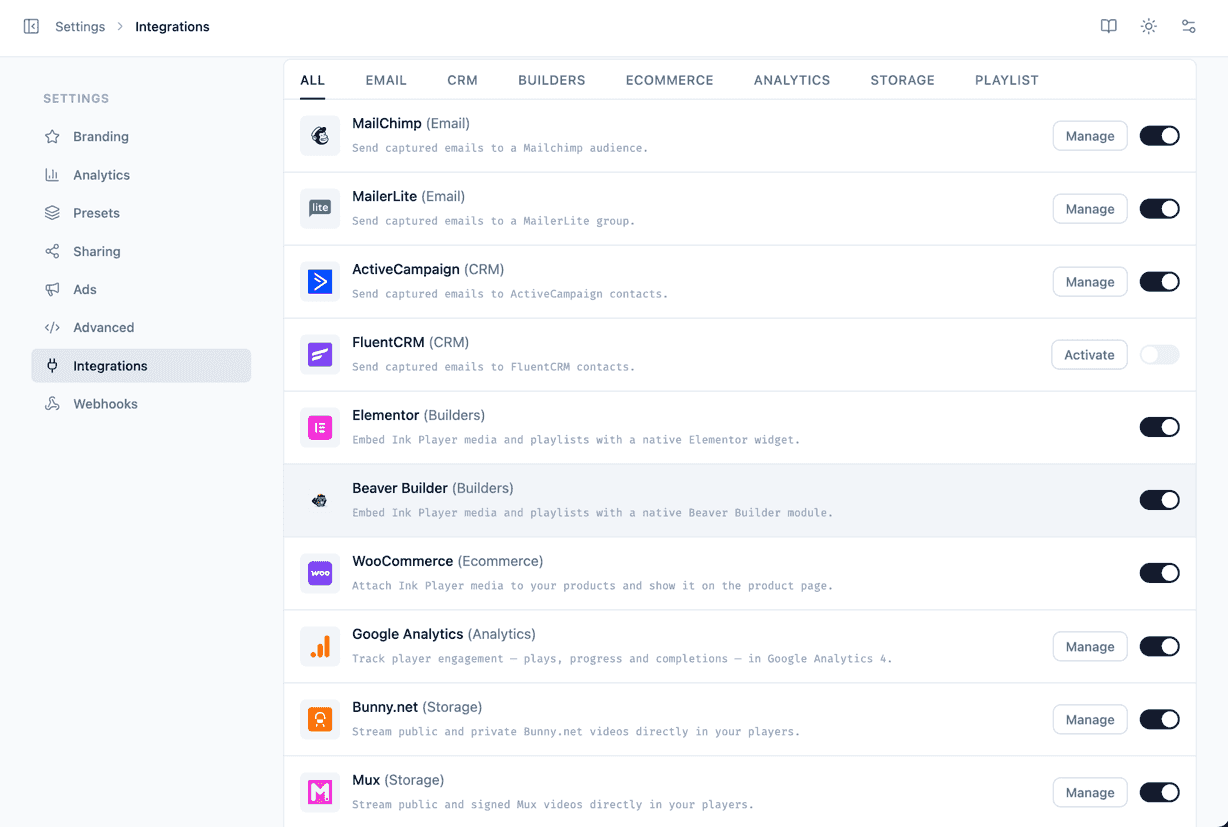
Task: Select the ALL tab
Action: tap(313, 80)
